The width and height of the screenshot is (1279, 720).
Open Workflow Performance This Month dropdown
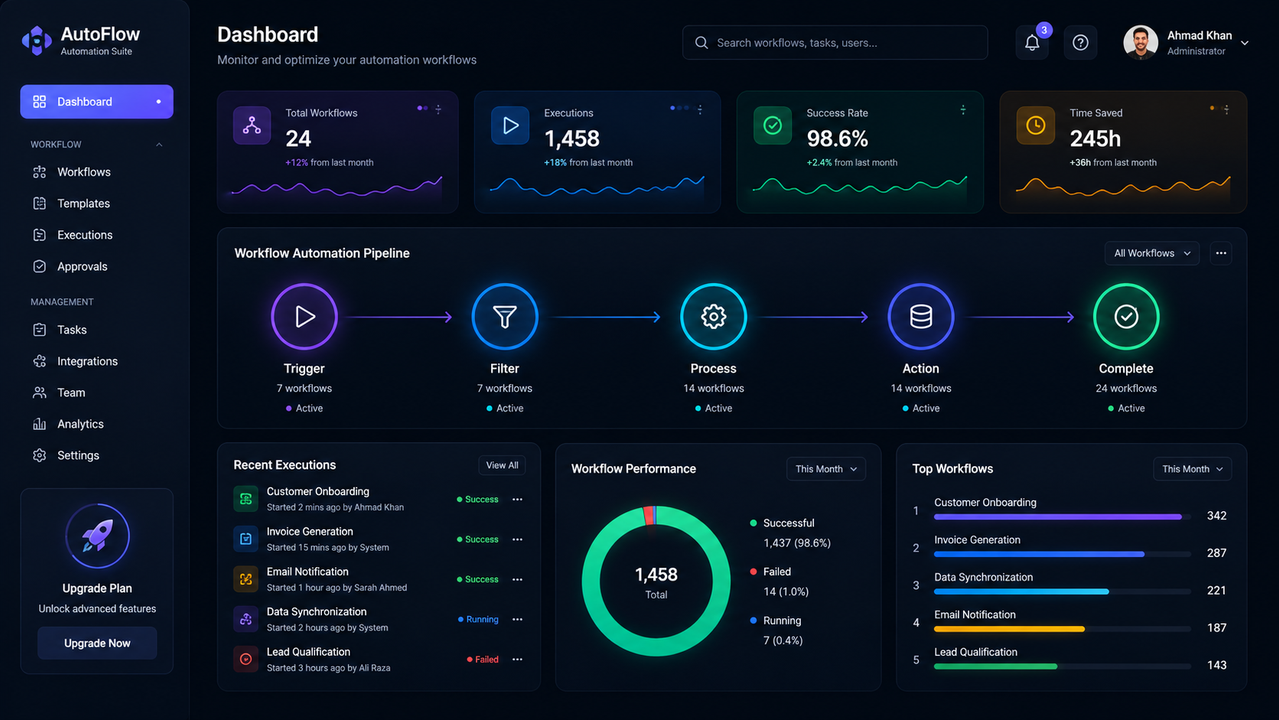(826, 469)
